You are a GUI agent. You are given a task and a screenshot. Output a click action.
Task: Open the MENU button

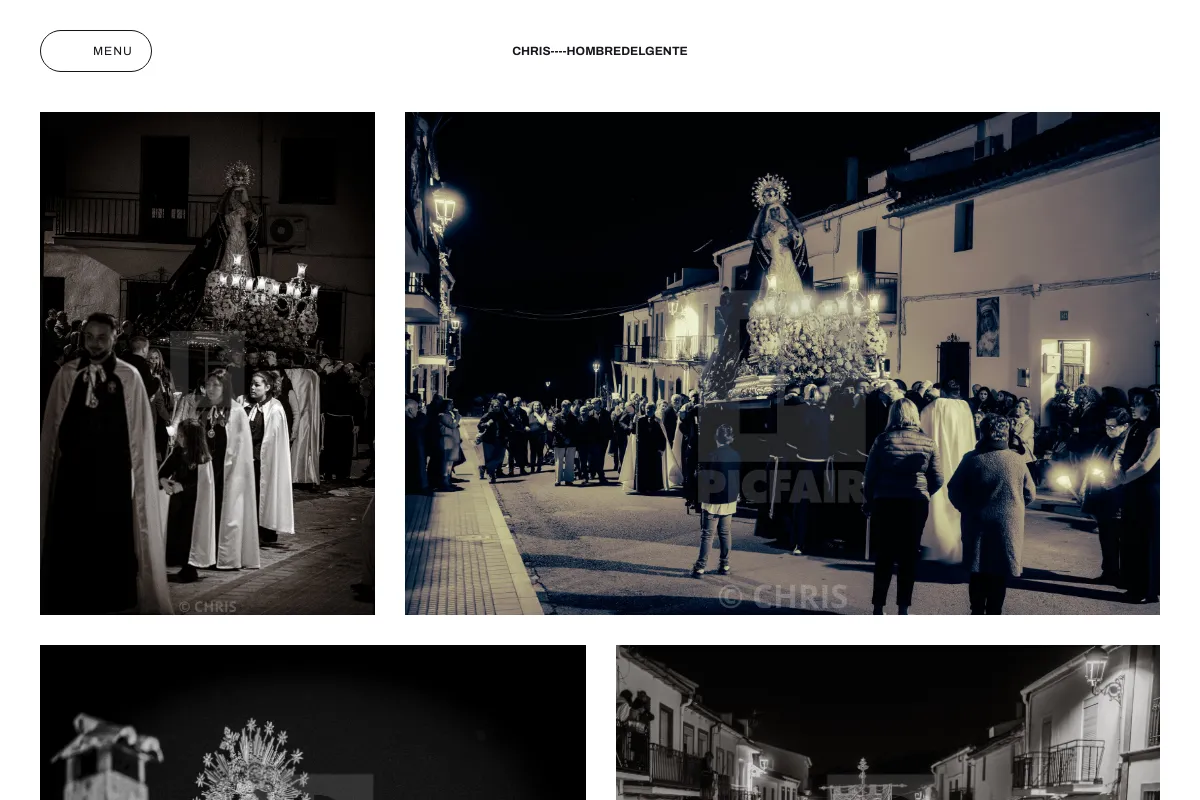pyautogui.click(x=96, y=51)
